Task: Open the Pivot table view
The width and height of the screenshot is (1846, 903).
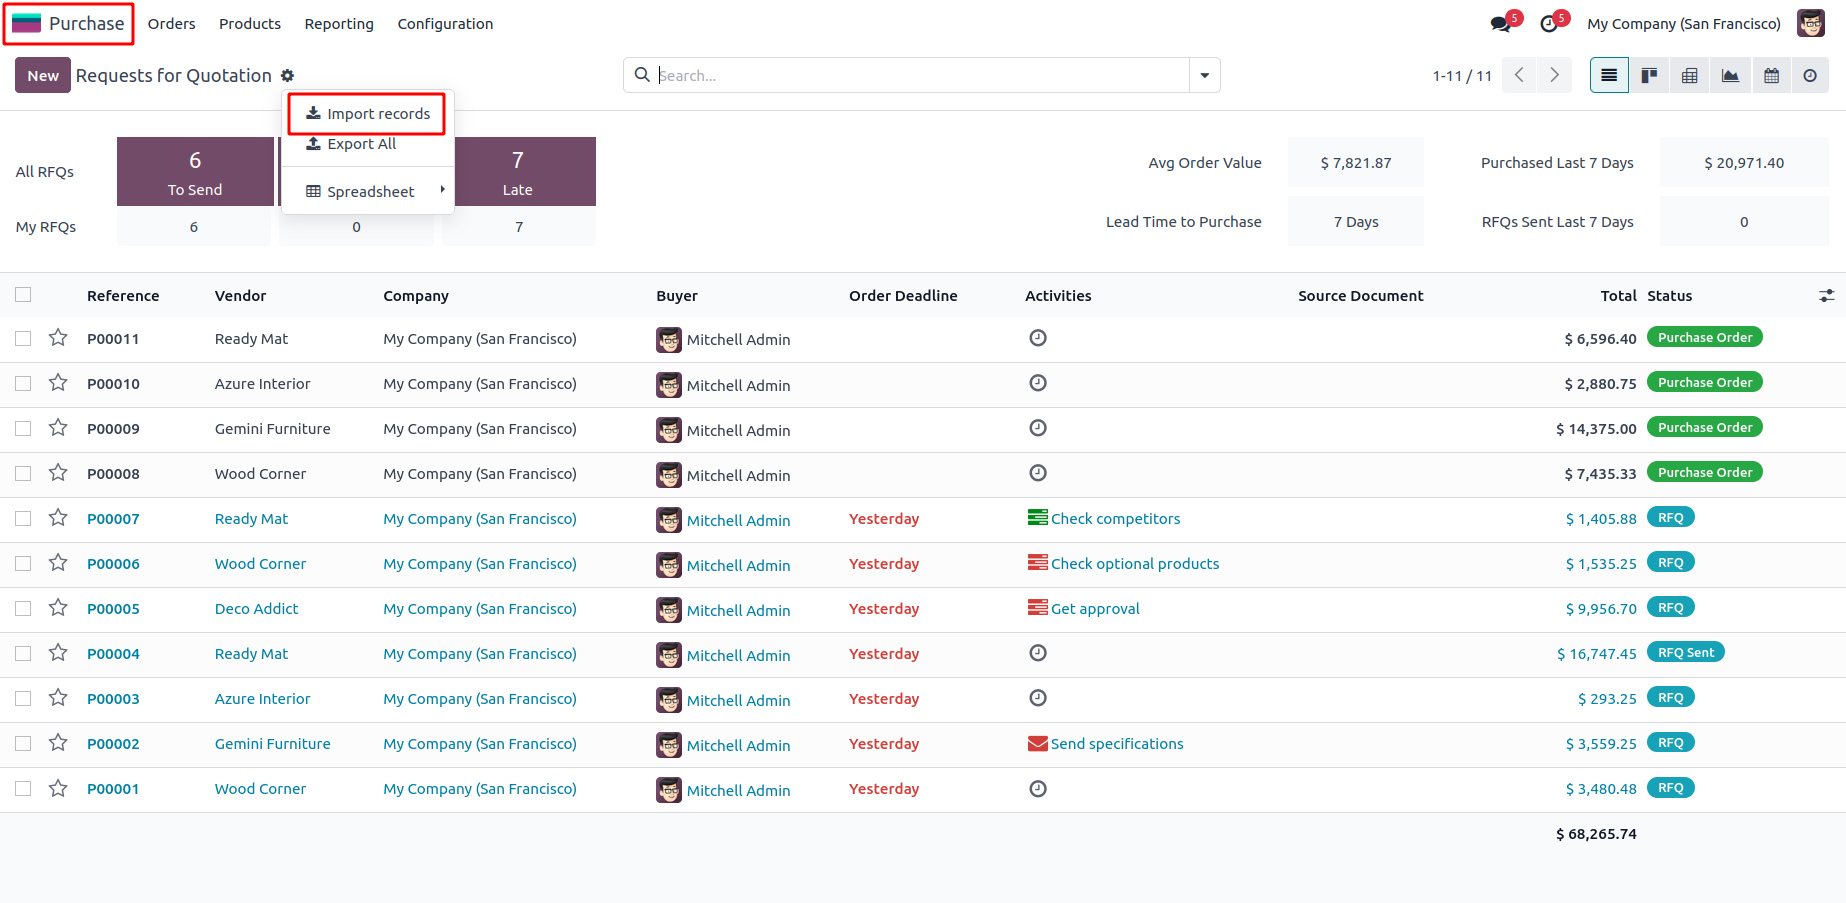Action: coord(1689,76)
